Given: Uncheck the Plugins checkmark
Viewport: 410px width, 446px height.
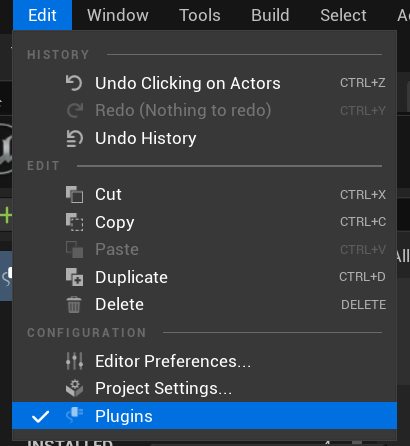Looking at the screenshot, I should coord(40,416).
